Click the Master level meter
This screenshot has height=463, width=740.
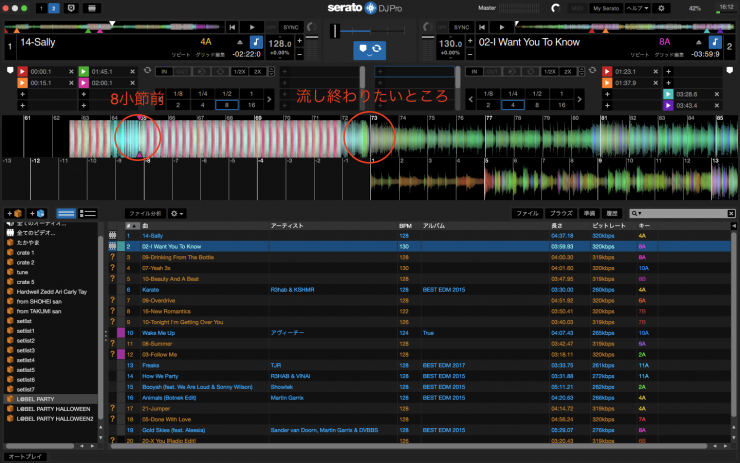521,8
